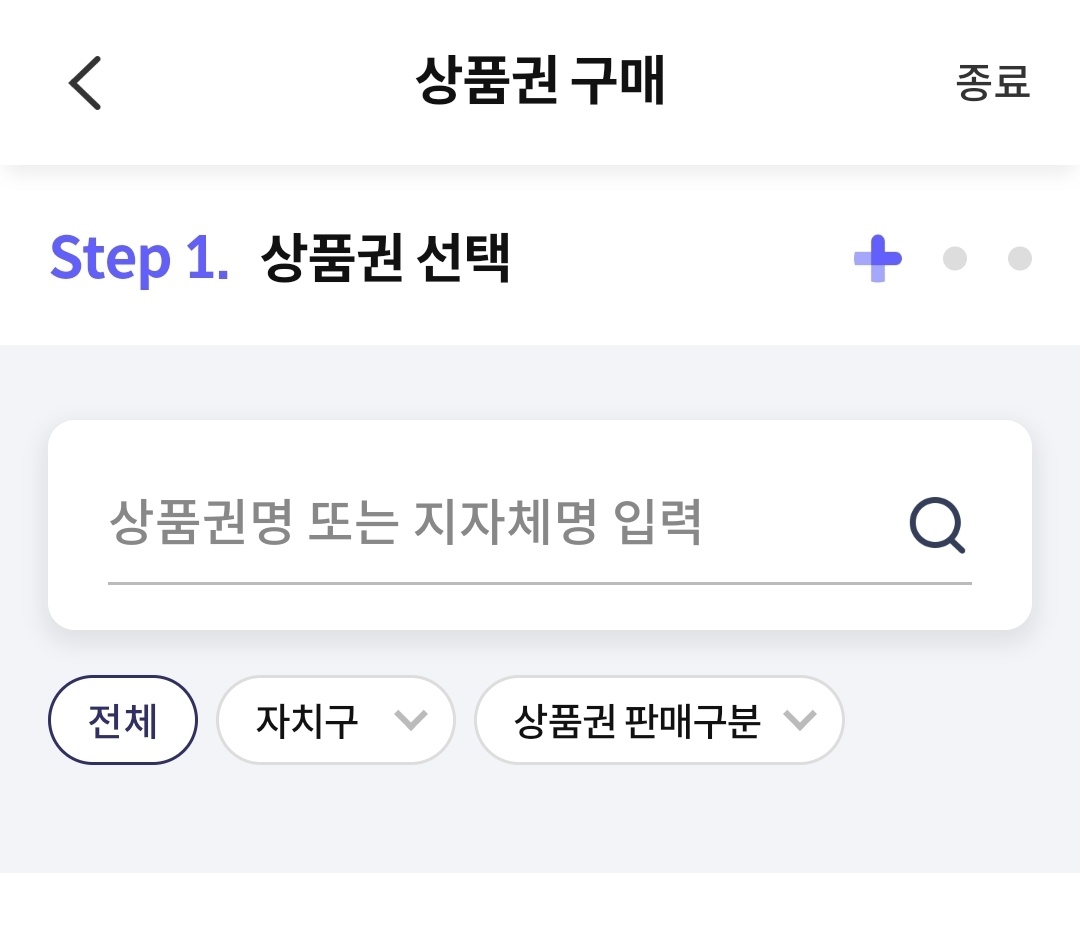The height and width of the screenshot is (936, 1080).
Task: Expand the chevron beside 상품권 판매구분
Action: pyautogui.click(x=800, y=720)
